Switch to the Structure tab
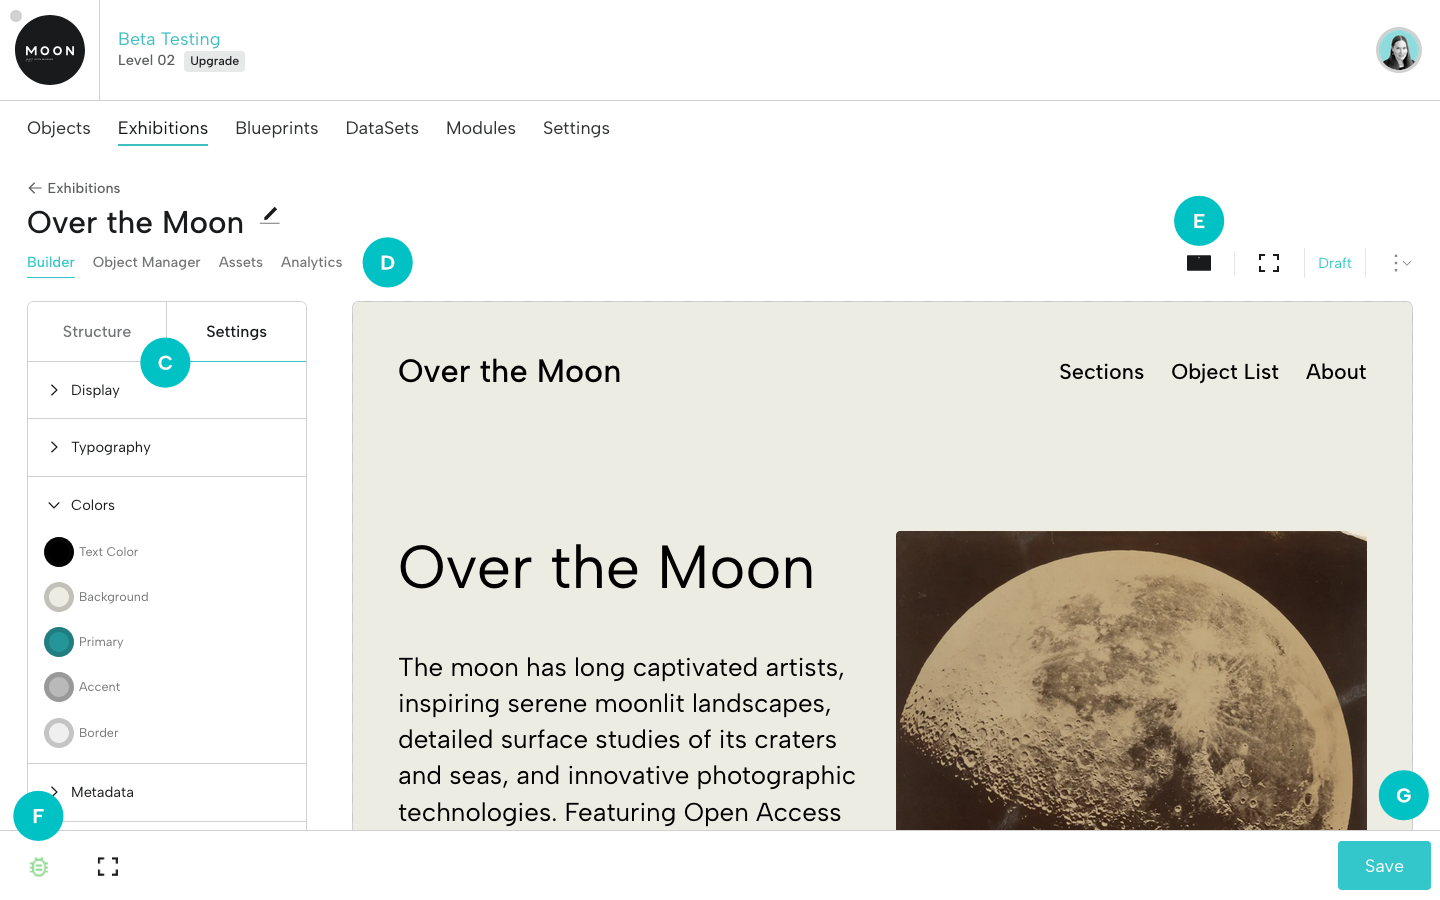This screenshot has width=1440, height=900. [97, 332]
